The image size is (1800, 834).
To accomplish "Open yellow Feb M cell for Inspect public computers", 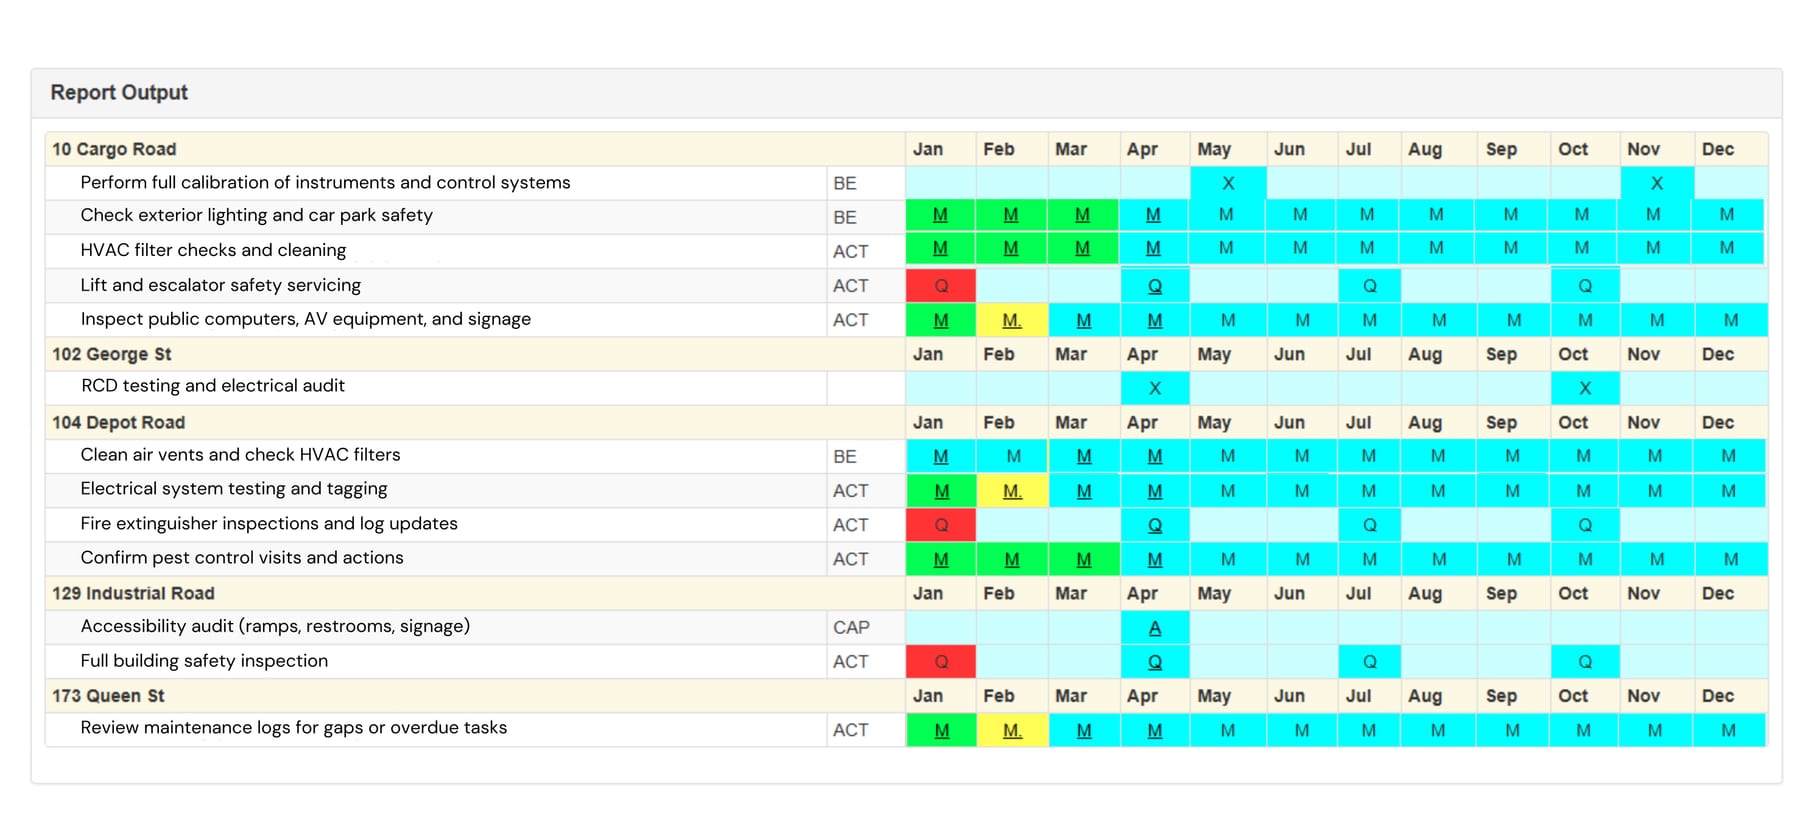I will click(x=1012, y=320).
